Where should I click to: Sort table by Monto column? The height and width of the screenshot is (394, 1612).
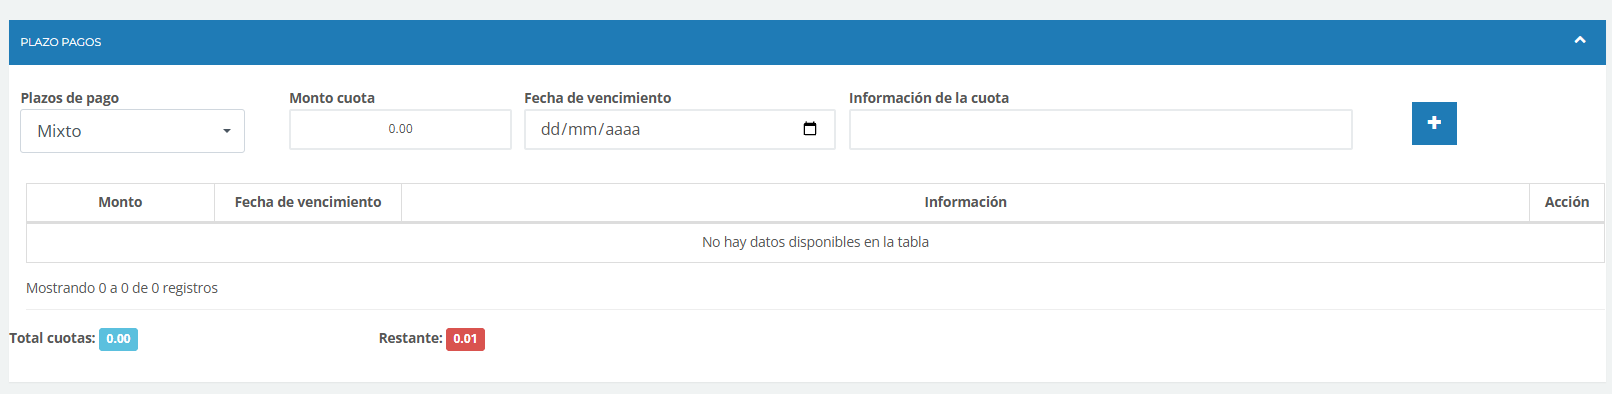pyautogui.click(x=120, y=202)
